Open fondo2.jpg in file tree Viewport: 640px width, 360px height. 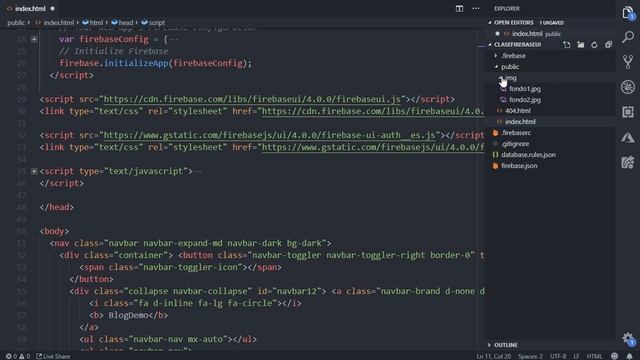[525, 100]
